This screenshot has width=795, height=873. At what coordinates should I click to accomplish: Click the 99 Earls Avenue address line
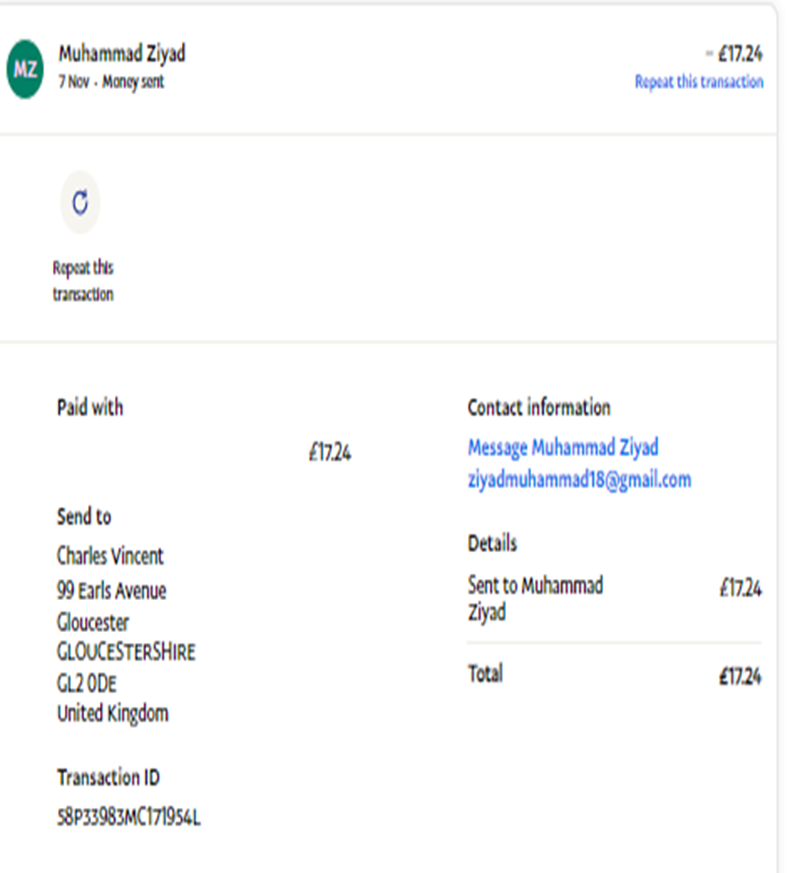tap(112, 590)
